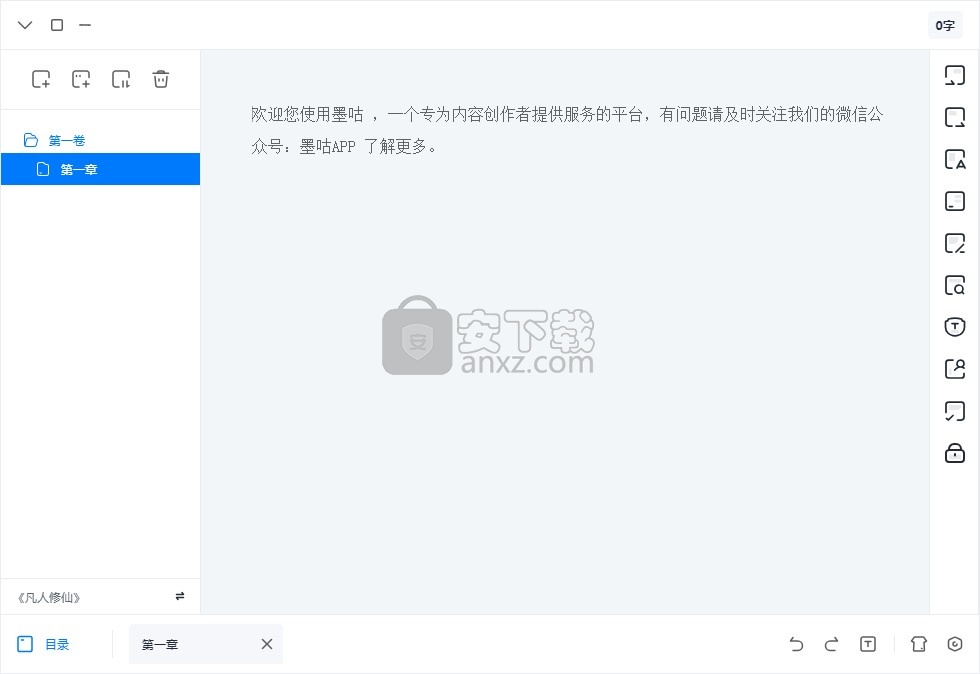Click the chapter sort order icon
980x674 pixels.
pyautogui.click(x=121, y=79)
